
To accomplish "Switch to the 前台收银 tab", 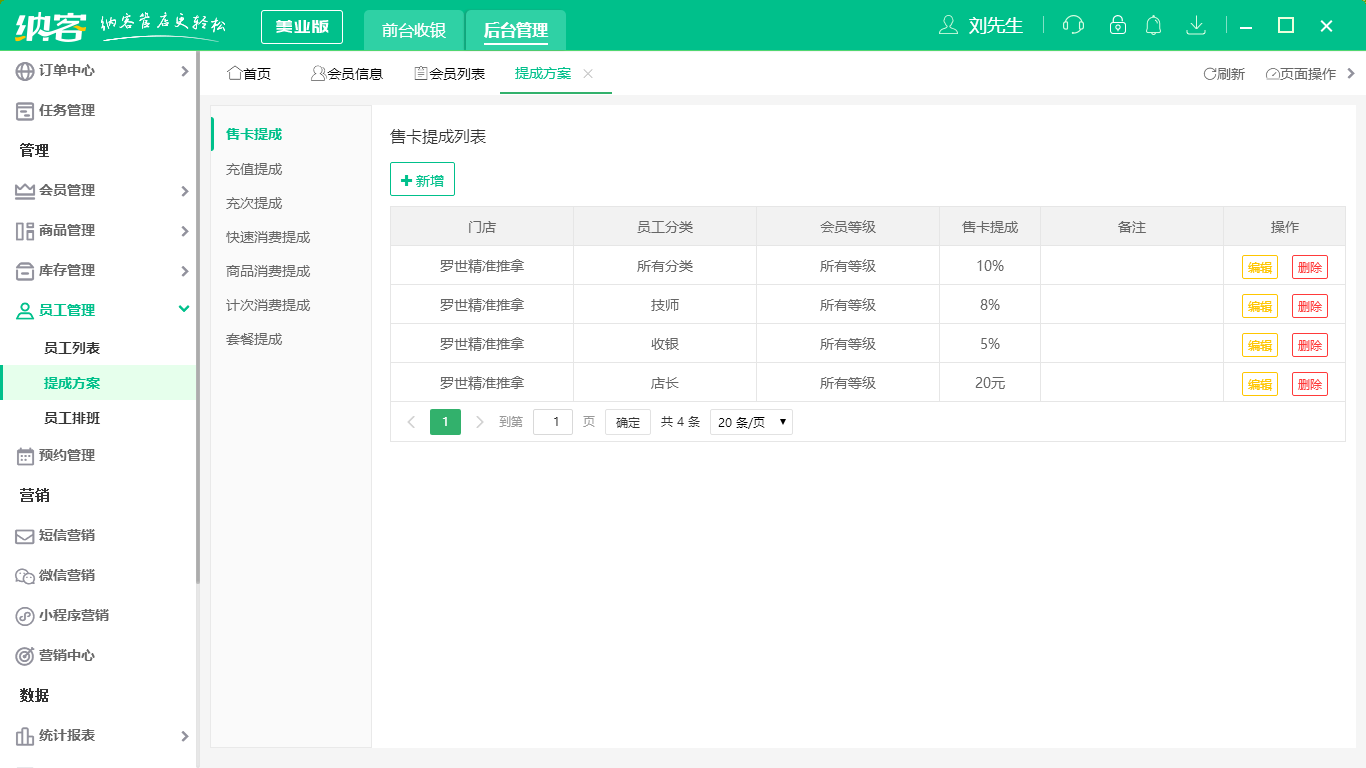I will tap(414, 30).
